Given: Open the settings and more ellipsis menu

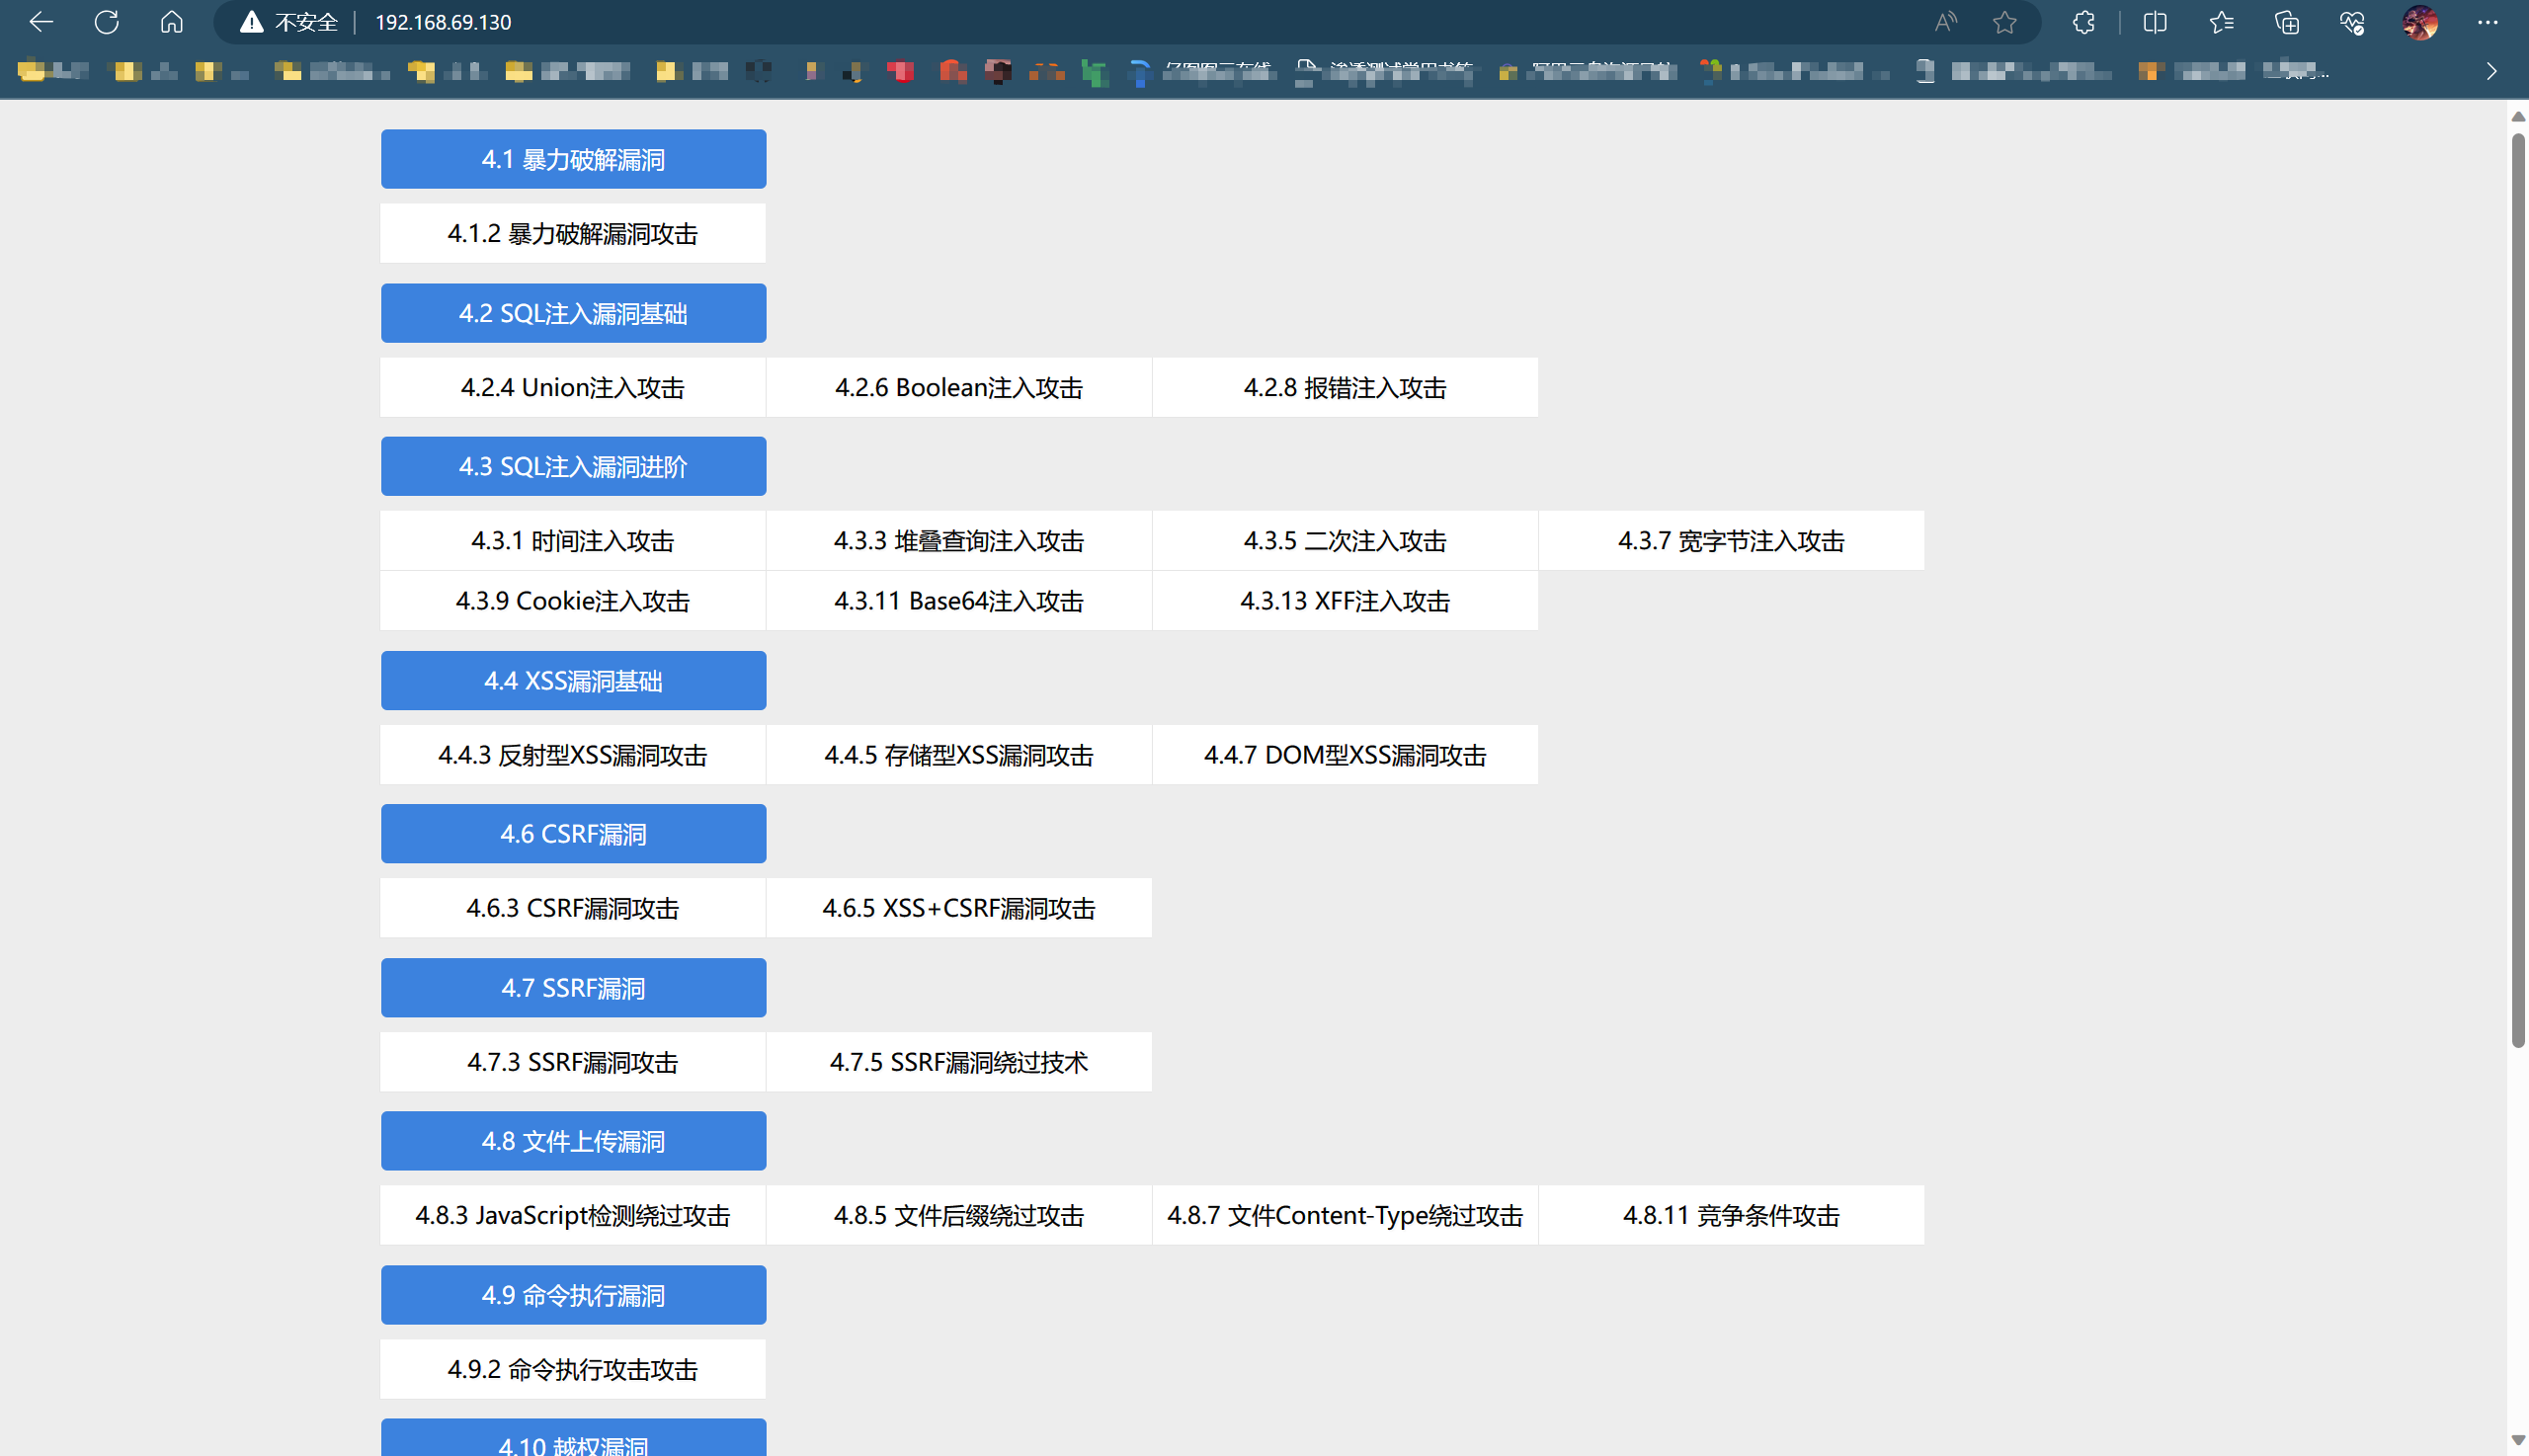Looking at the screenshot, I should tap(2487, 22).
